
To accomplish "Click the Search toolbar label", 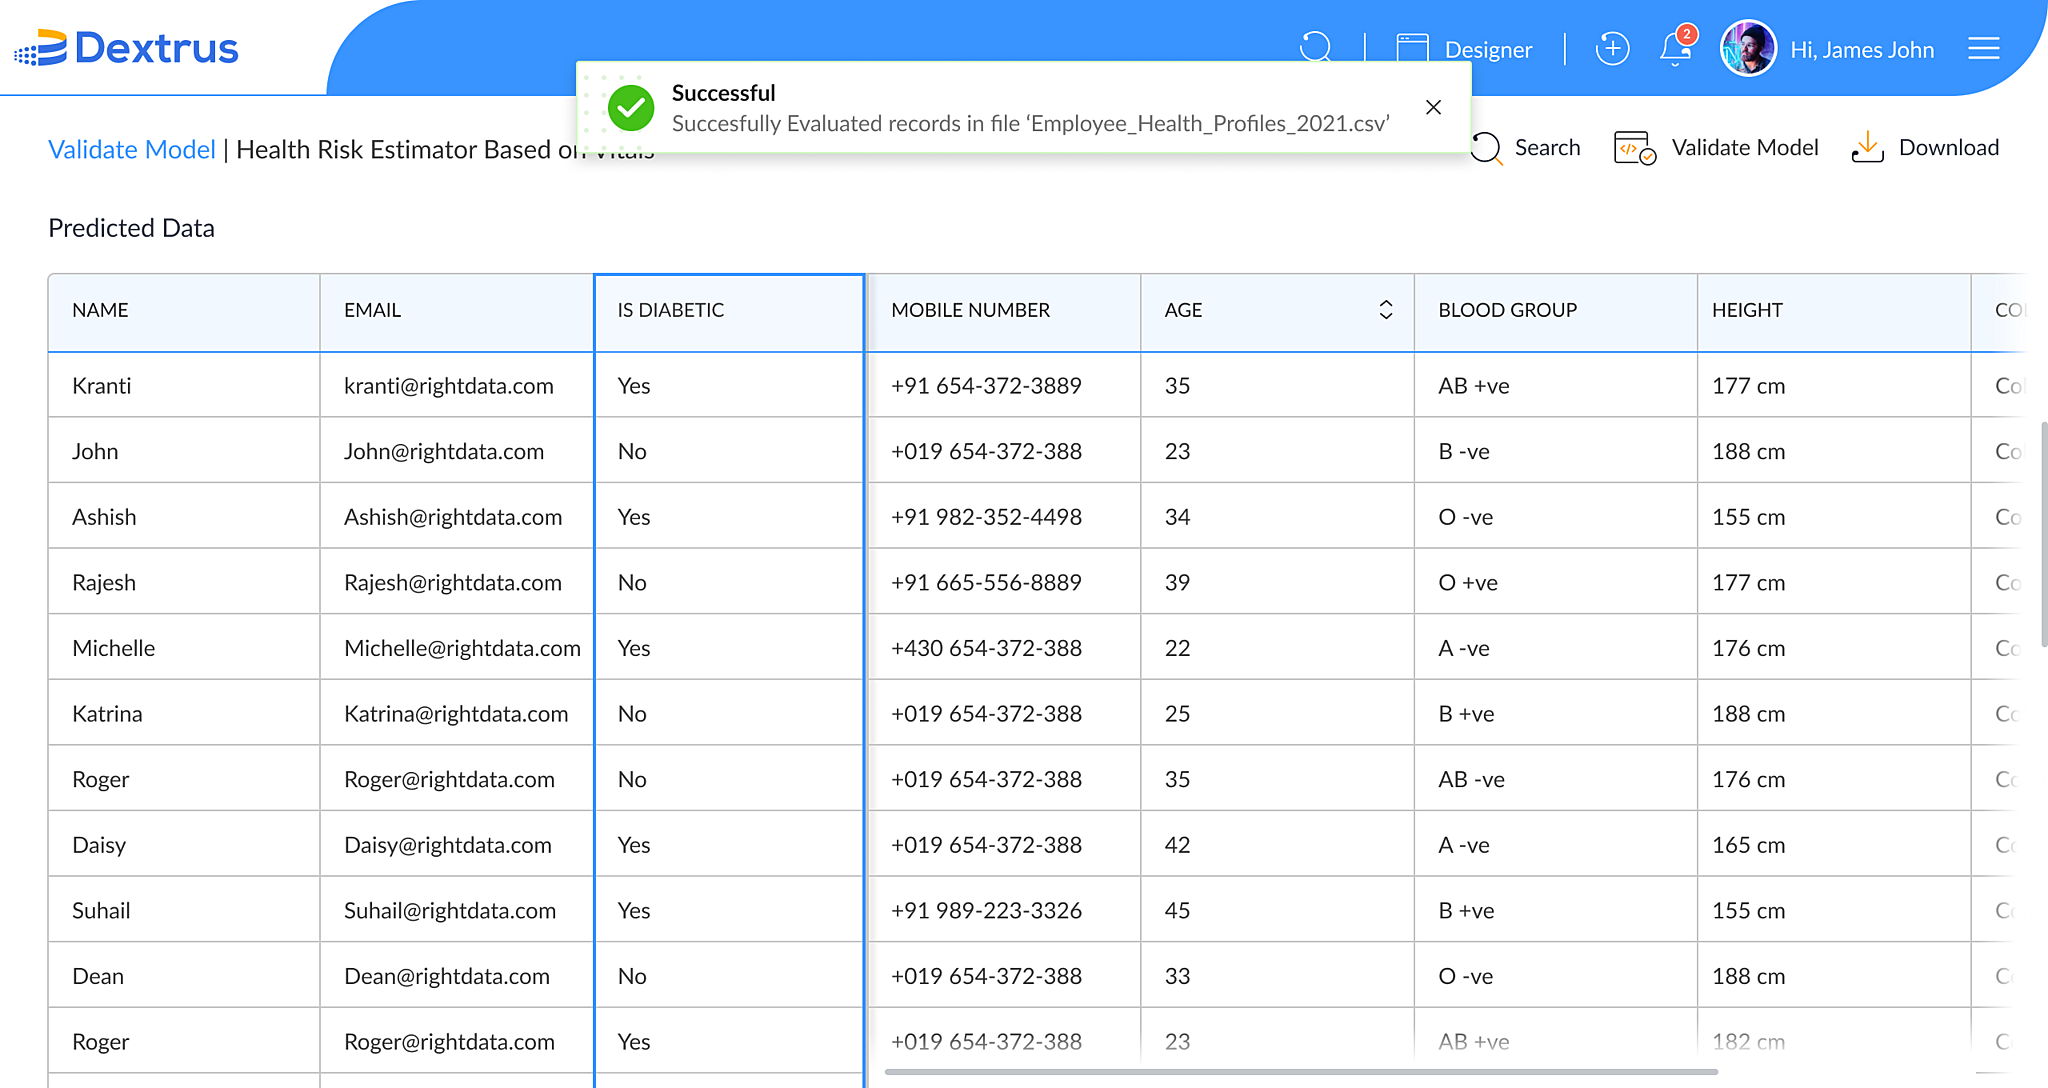I will (x=1548, y=147).
